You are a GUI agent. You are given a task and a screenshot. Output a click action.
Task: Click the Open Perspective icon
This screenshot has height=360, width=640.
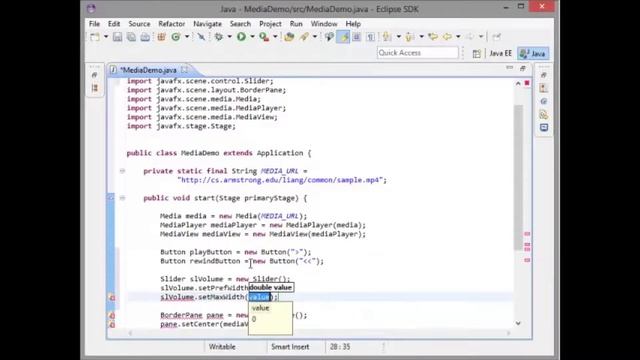[x=476, y=54]
